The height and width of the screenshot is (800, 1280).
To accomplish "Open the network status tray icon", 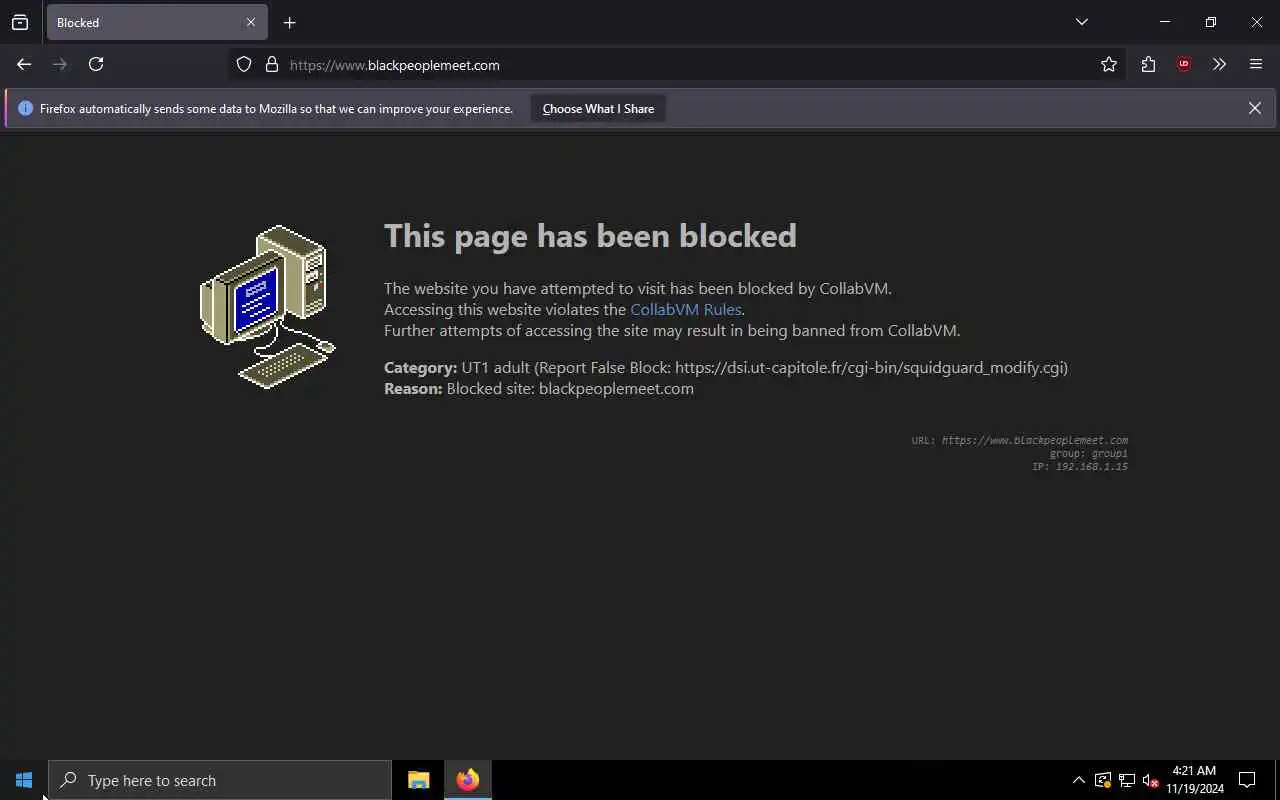I will click(x=1127, y=780).
